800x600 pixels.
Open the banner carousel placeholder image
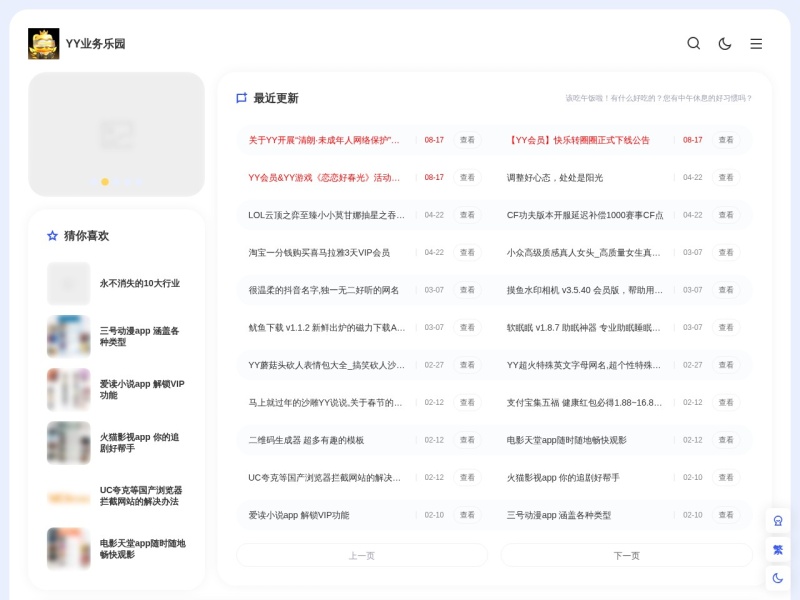[x=116, y=134]
